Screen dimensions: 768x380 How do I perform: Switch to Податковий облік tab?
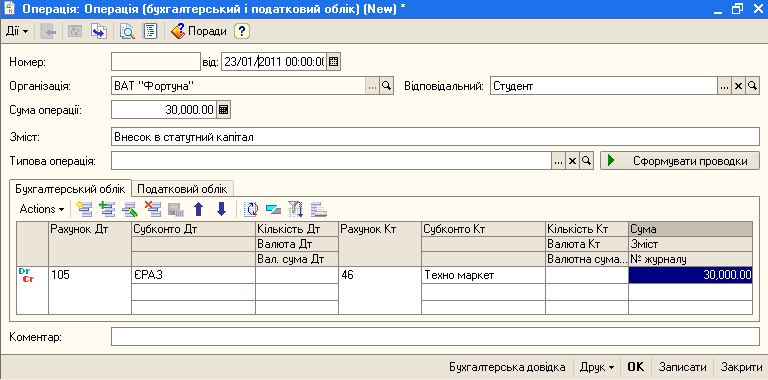182,189
